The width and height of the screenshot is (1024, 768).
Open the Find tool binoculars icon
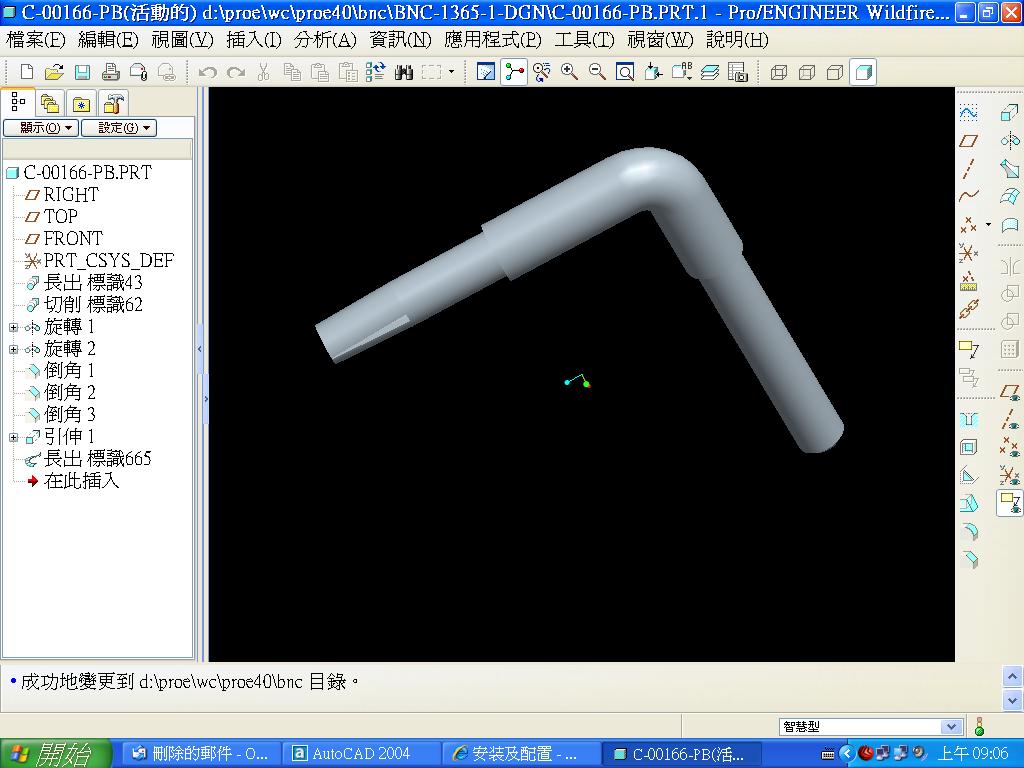click(404, 72)
